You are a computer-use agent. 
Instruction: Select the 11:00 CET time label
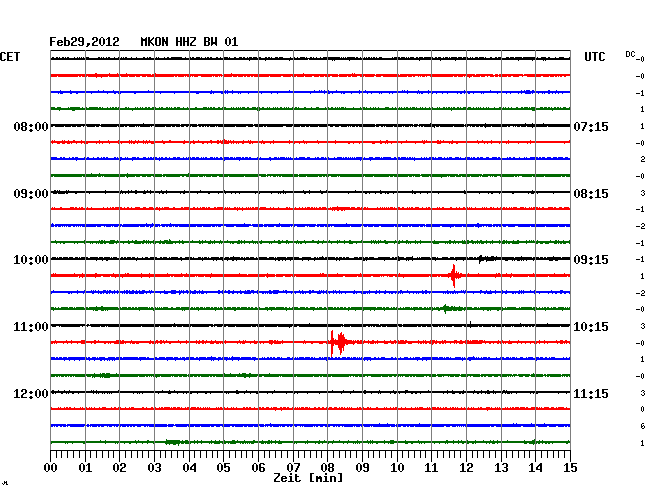(31, 327)
